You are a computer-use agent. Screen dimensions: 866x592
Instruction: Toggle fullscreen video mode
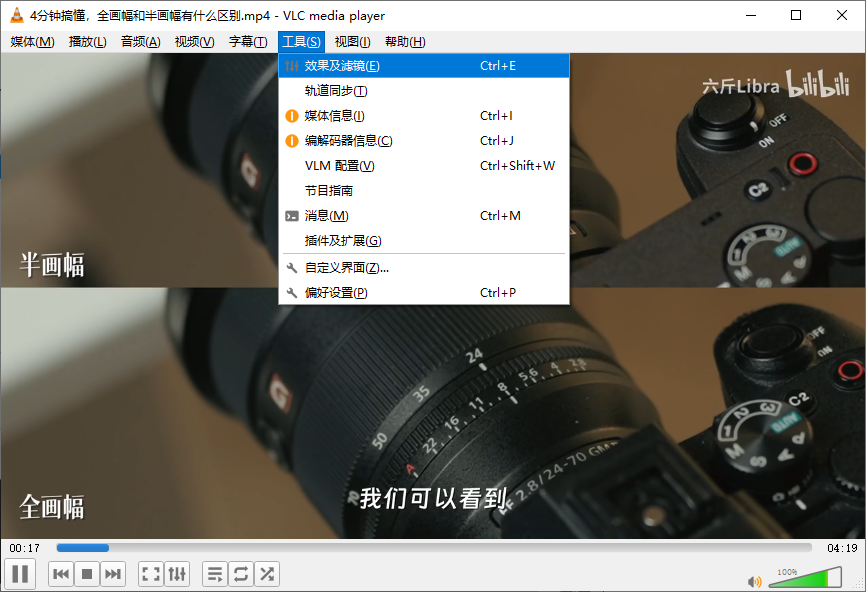[x=151, y=574]
